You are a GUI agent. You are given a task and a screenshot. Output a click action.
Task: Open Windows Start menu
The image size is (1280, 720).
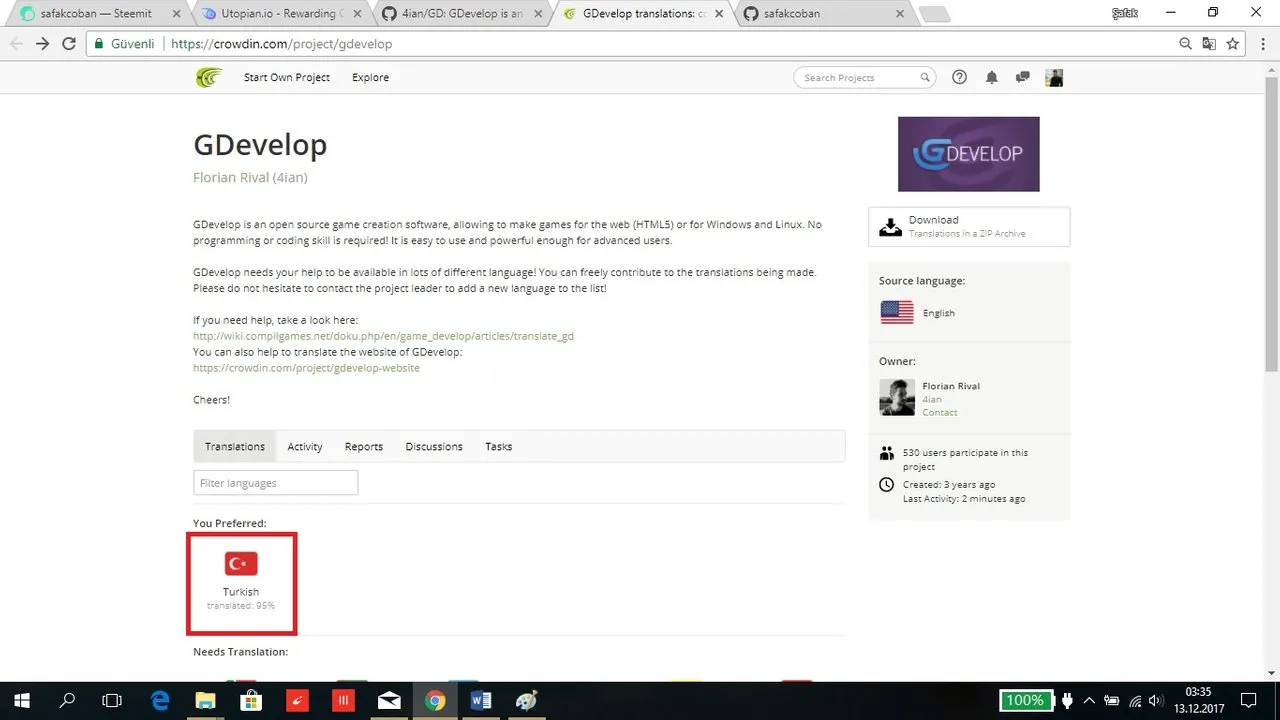pyautogui.click(x=21, y=700)
